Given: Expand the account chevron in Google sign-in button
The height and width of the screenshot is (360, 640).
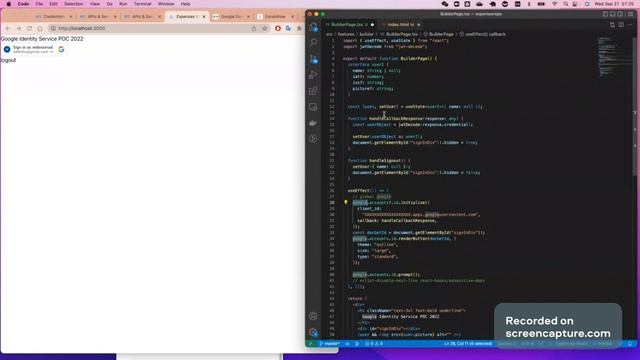Looking at the screenshot, I should click(51, 52).
